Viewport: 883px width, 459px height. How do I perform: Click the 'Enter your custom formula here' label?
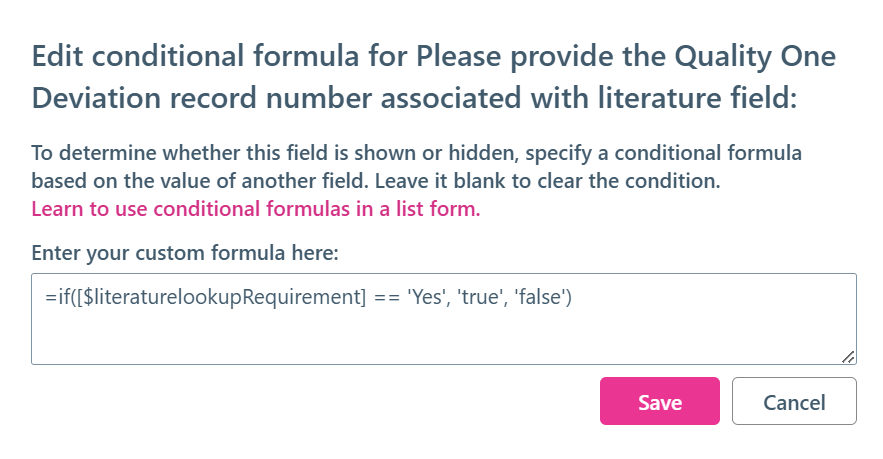click(185, 253)
